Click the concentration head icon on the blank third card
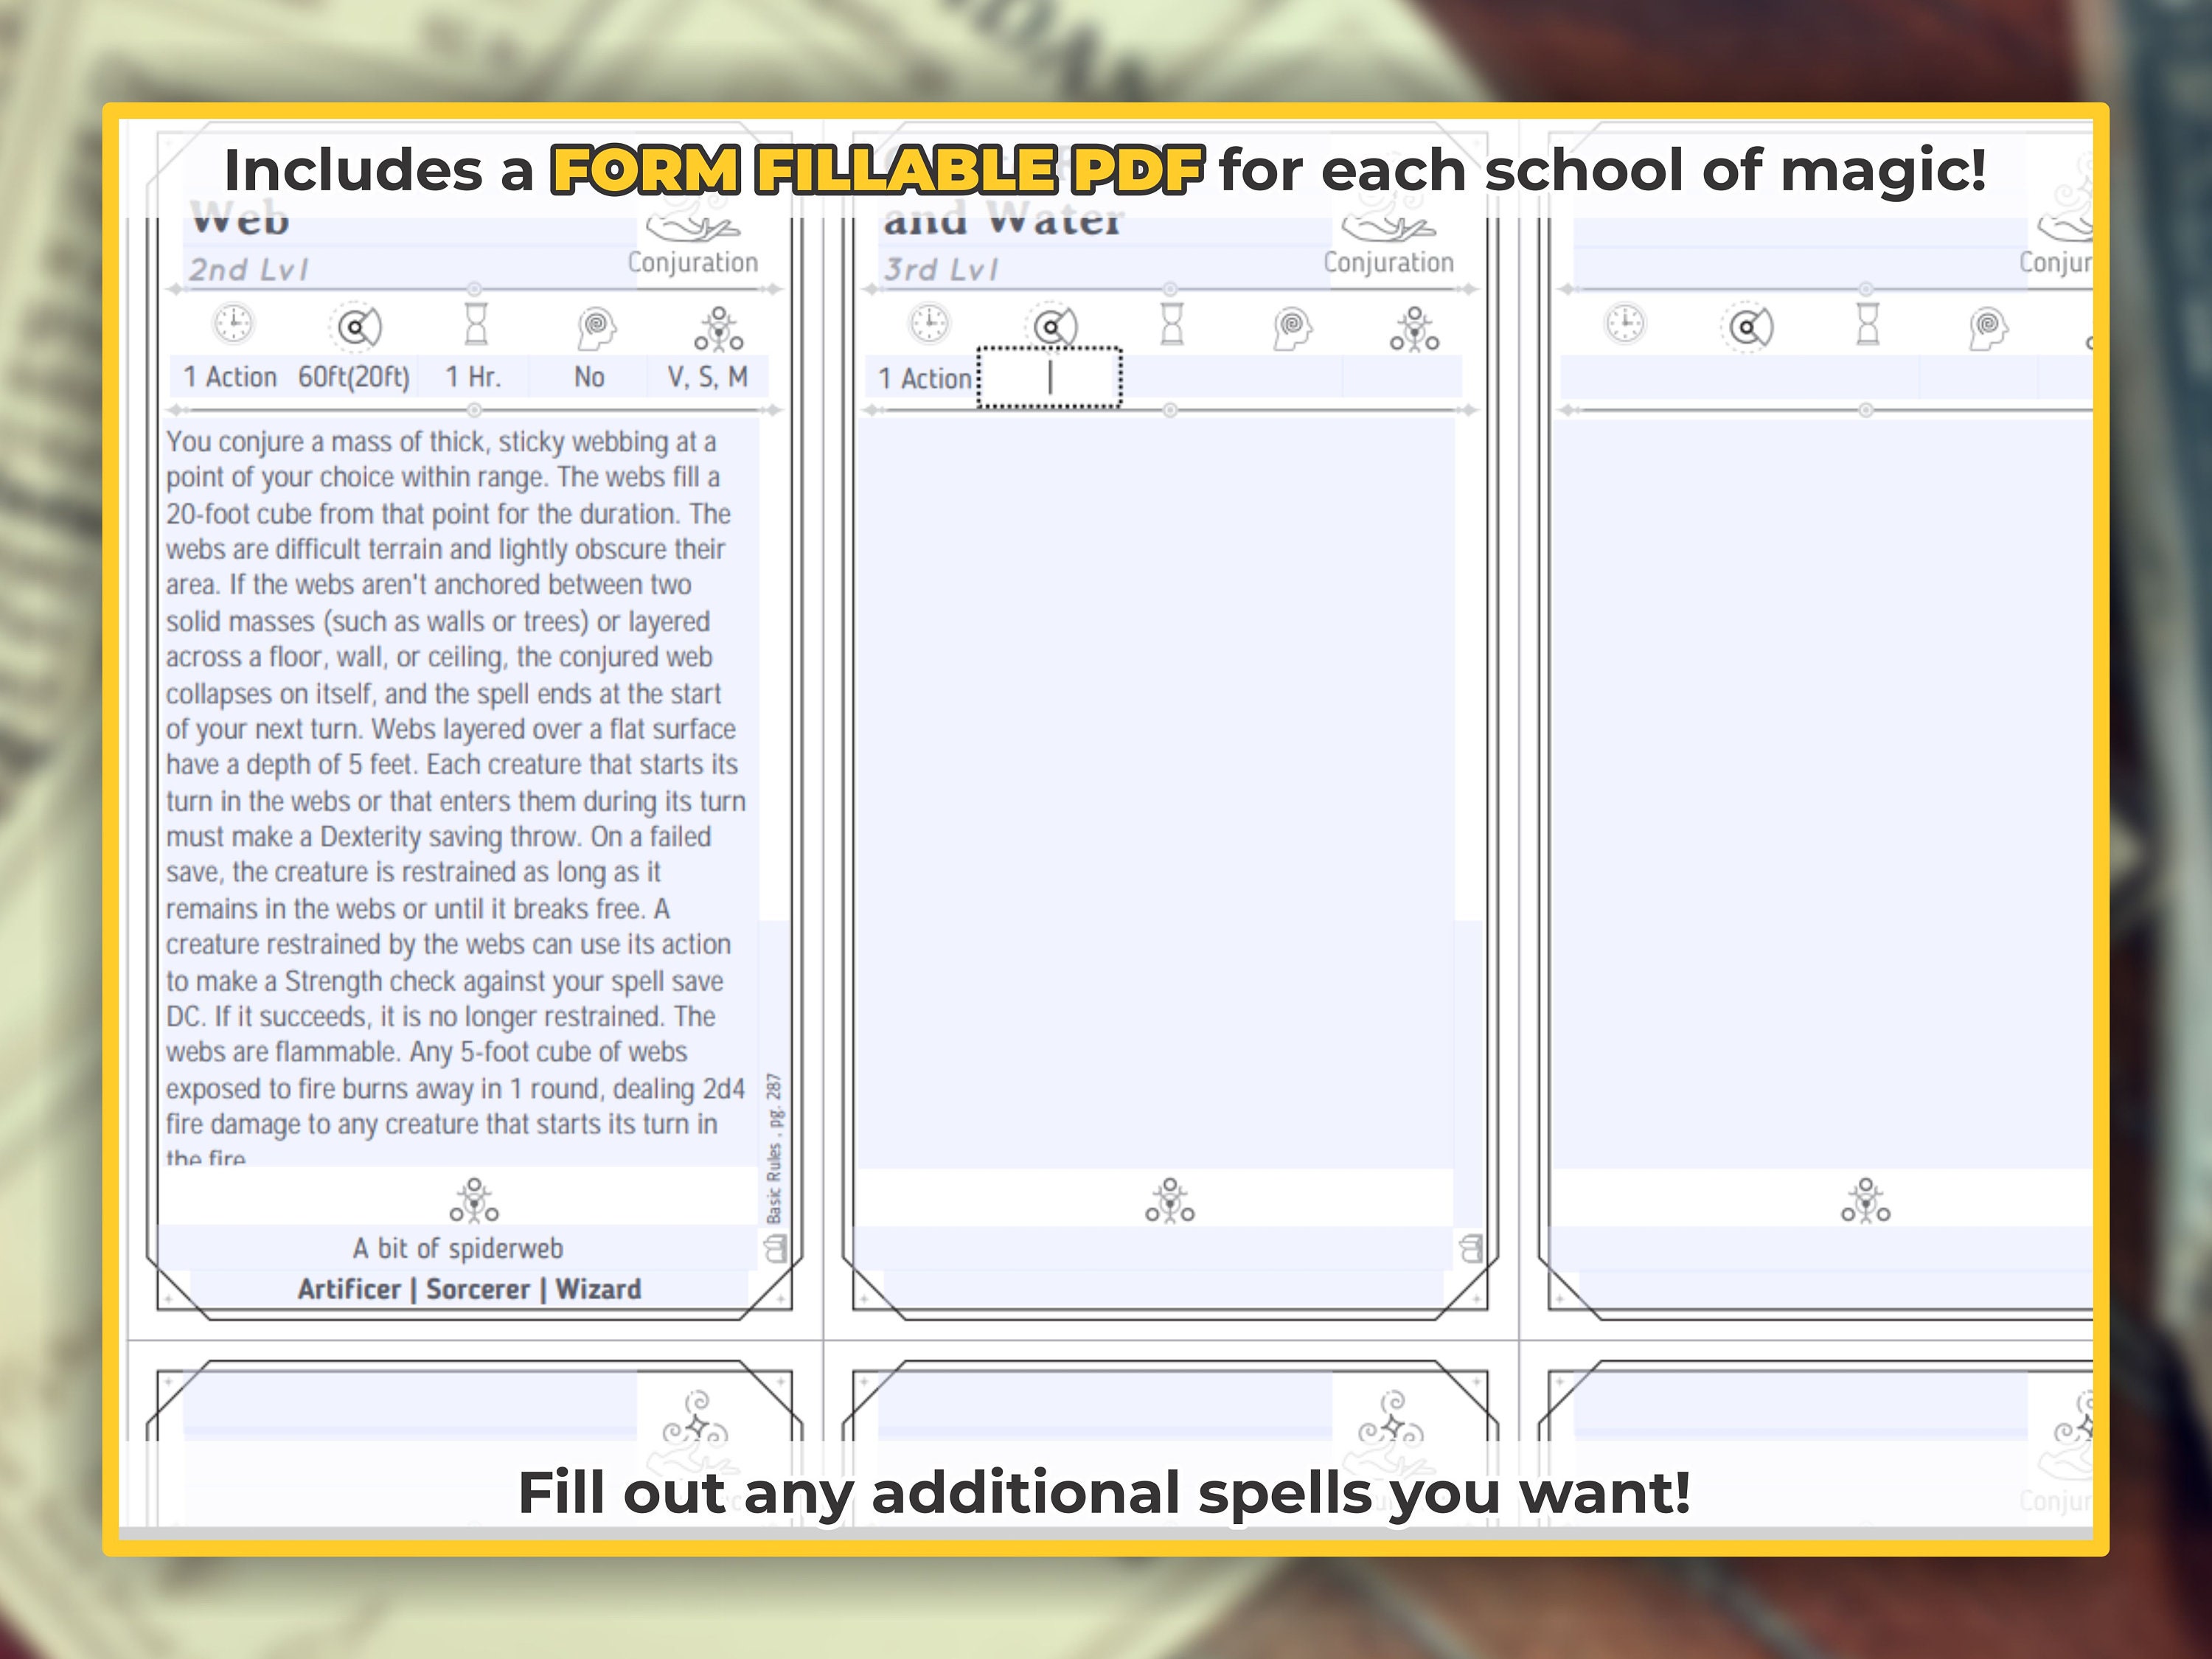The height and width of the screenshot is (1659, 2212). coord(1988,328)
